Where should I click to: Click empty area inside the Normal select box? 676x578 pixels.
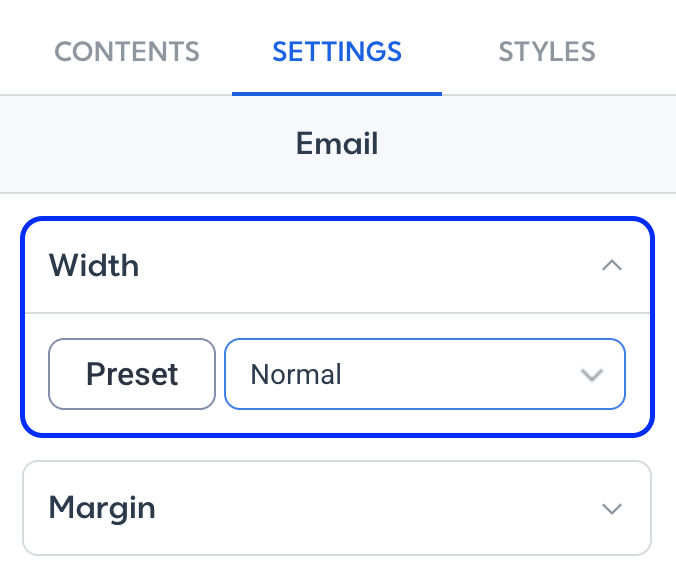[457, 374]
